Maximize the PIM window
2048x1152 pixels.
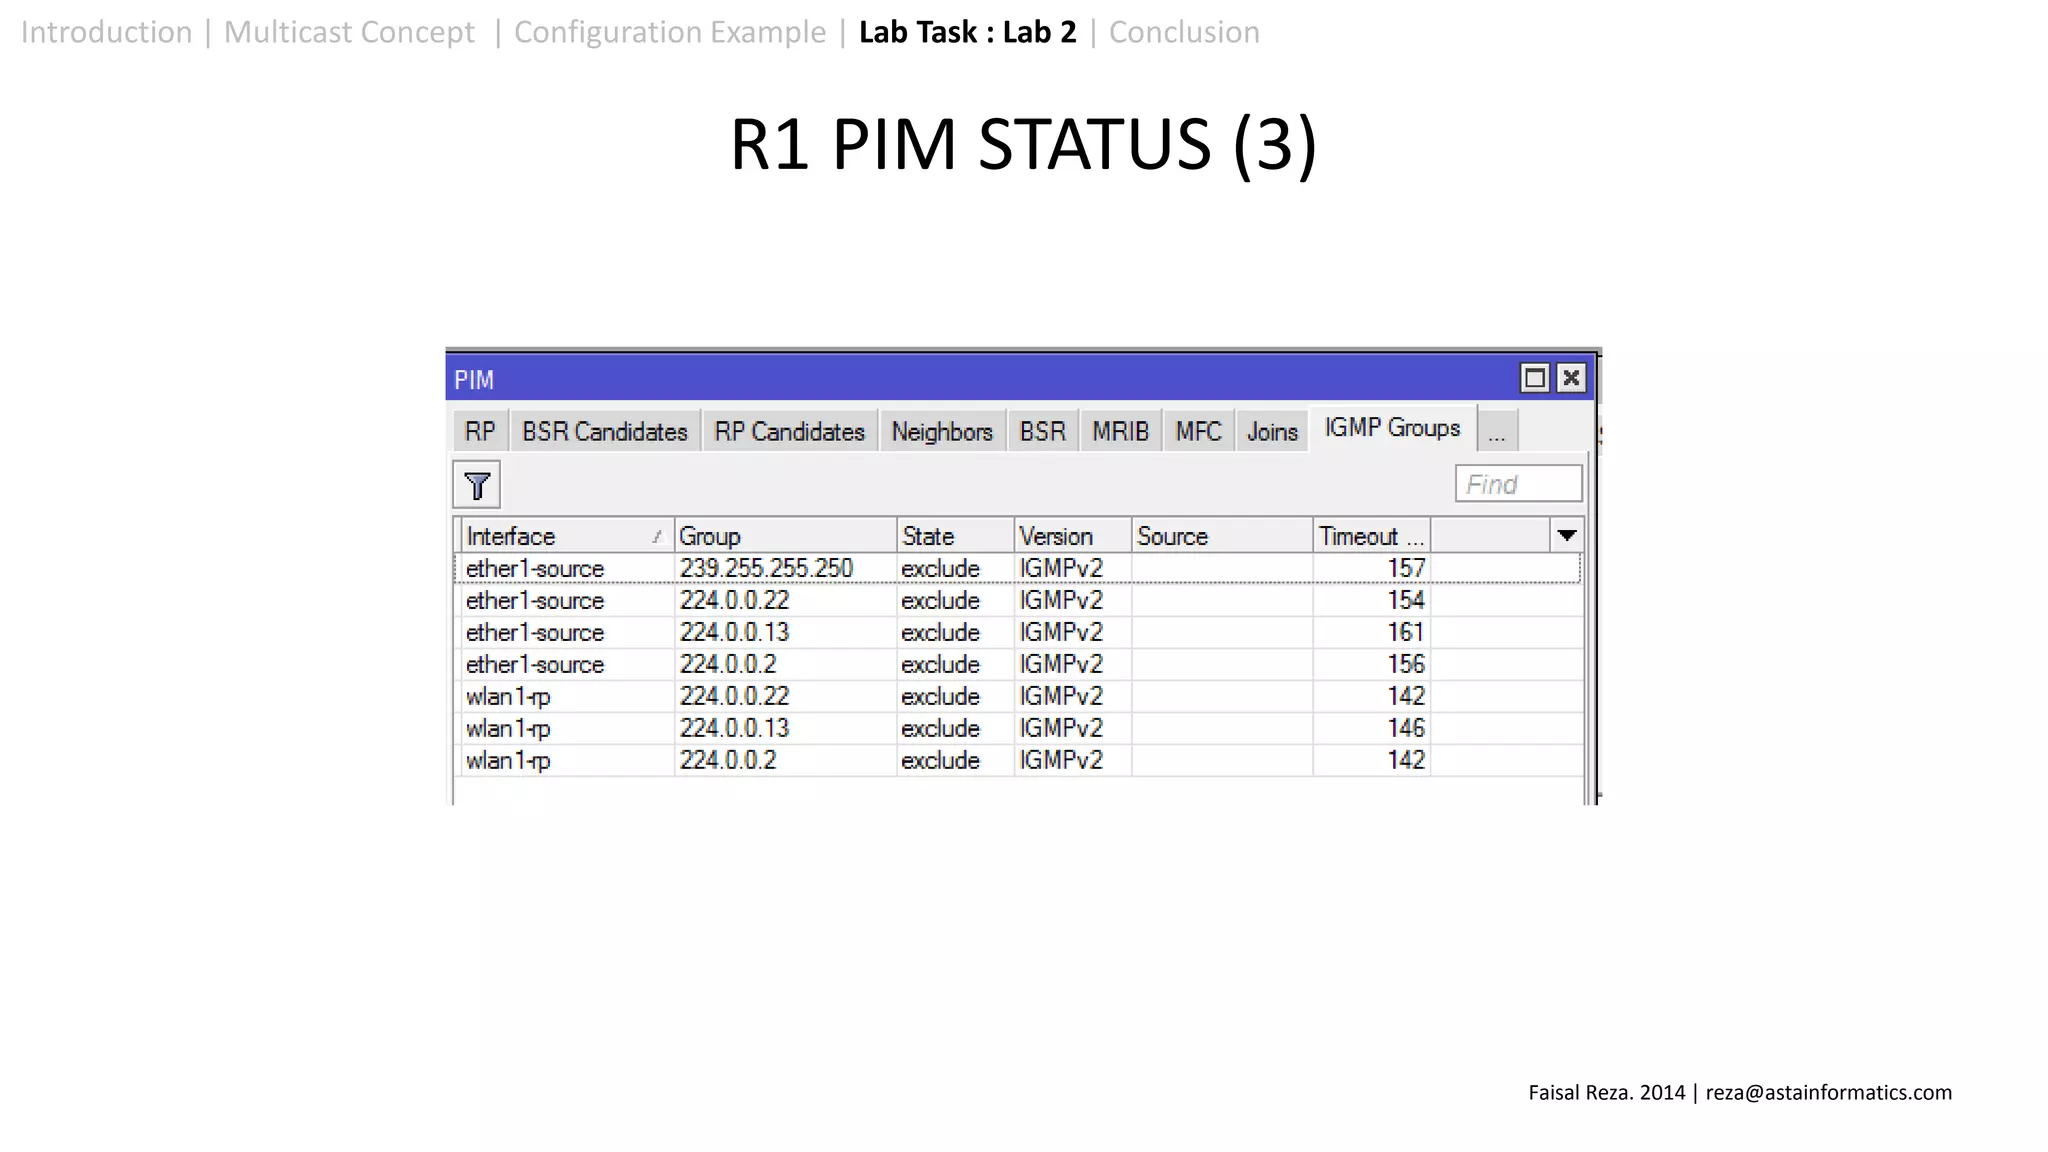point(1534,378)
